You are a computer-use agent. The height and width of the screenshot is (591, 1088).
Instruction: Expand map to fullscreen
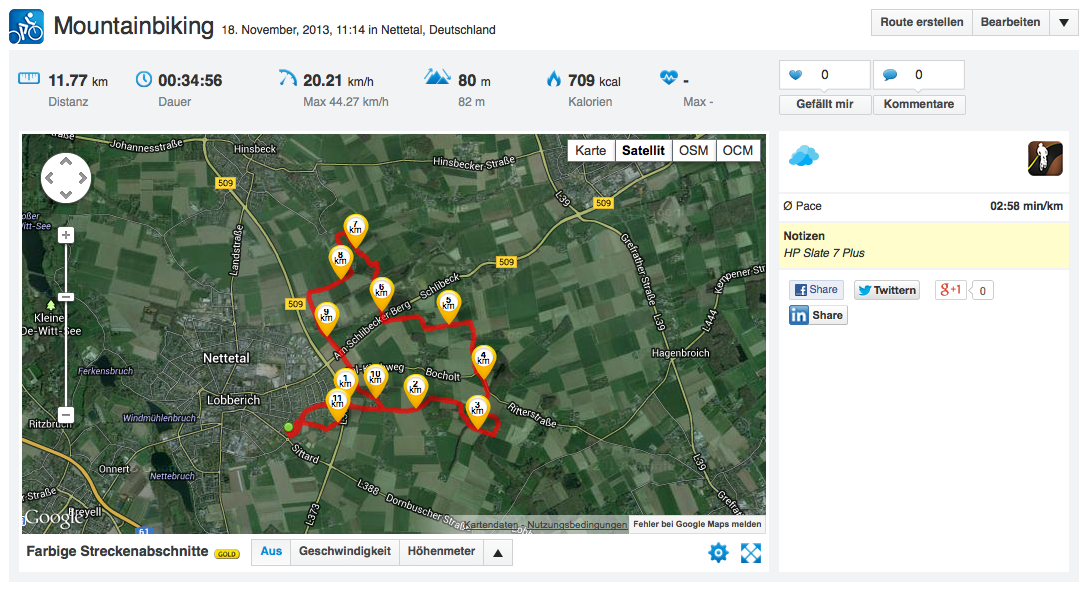pos(751,553)
